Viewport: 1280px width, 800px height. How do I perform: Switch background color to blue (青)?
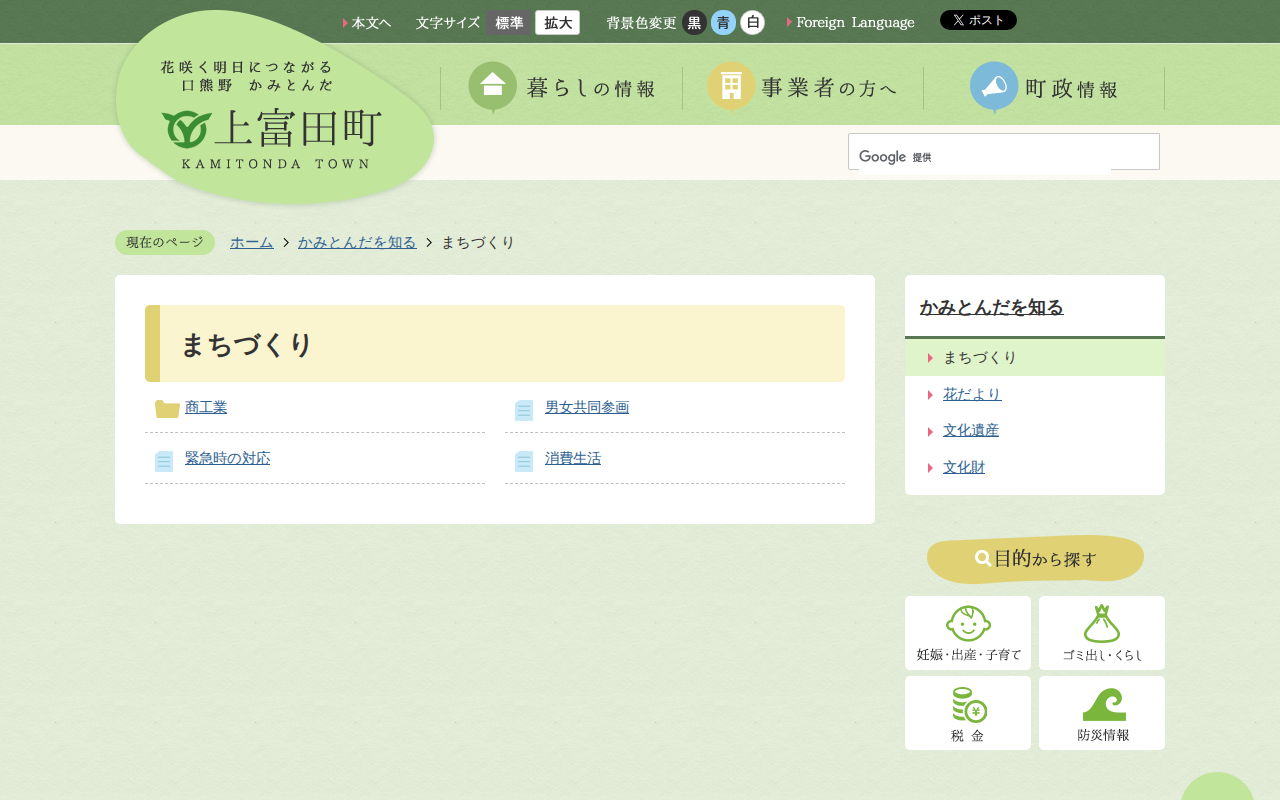[x=723, y=23]
